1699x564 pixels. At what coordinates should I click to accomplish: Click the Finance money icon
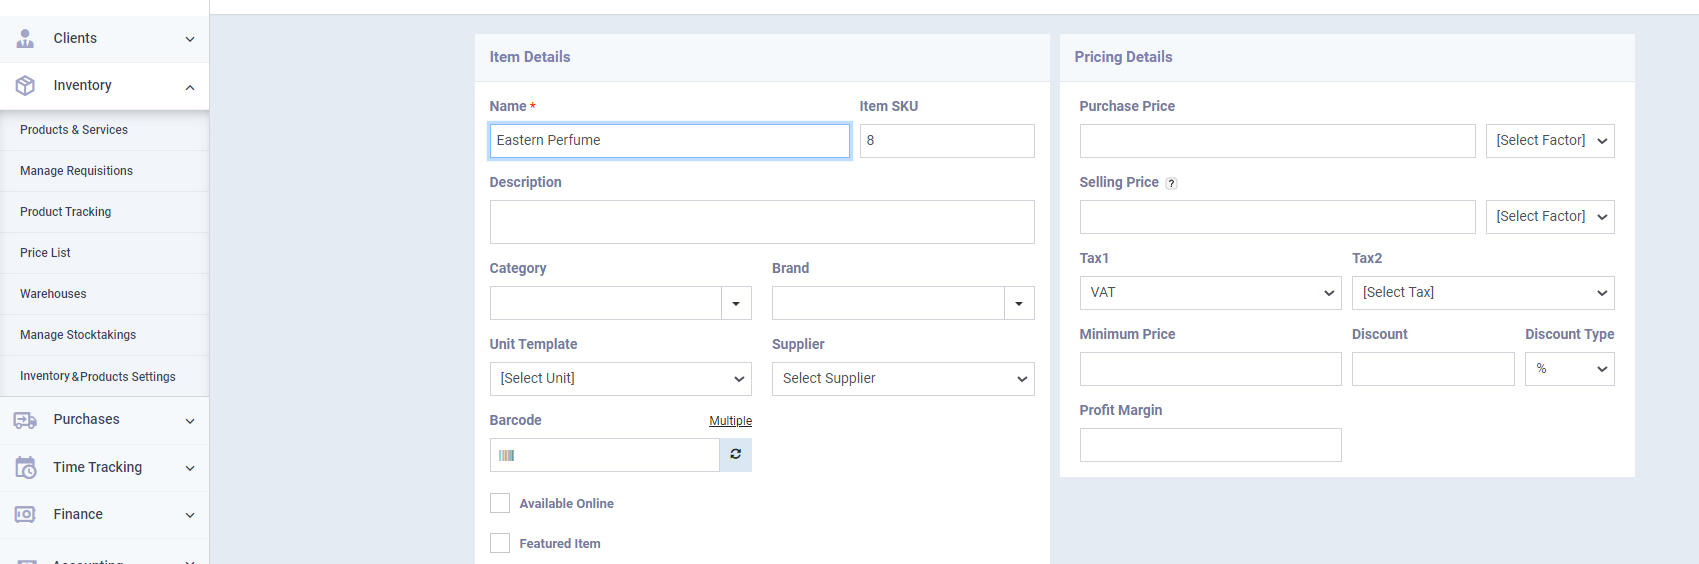point(25,514)
